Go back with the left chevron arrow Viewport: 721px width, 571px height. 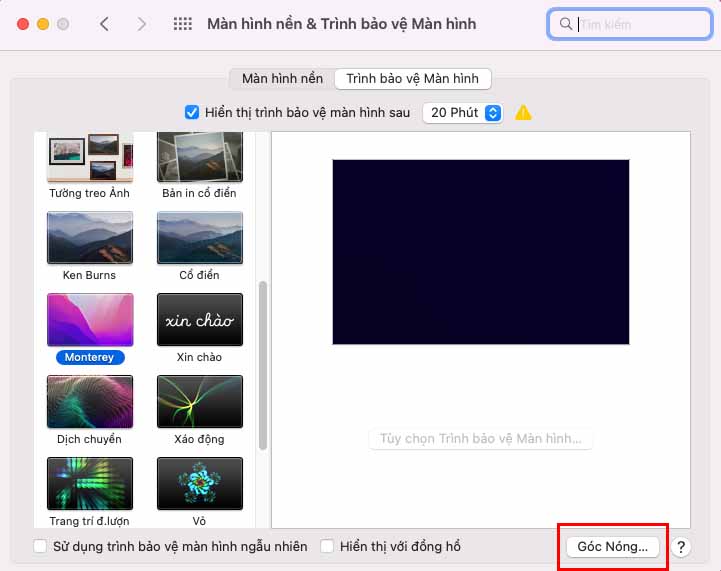click(x=104, y=24)
